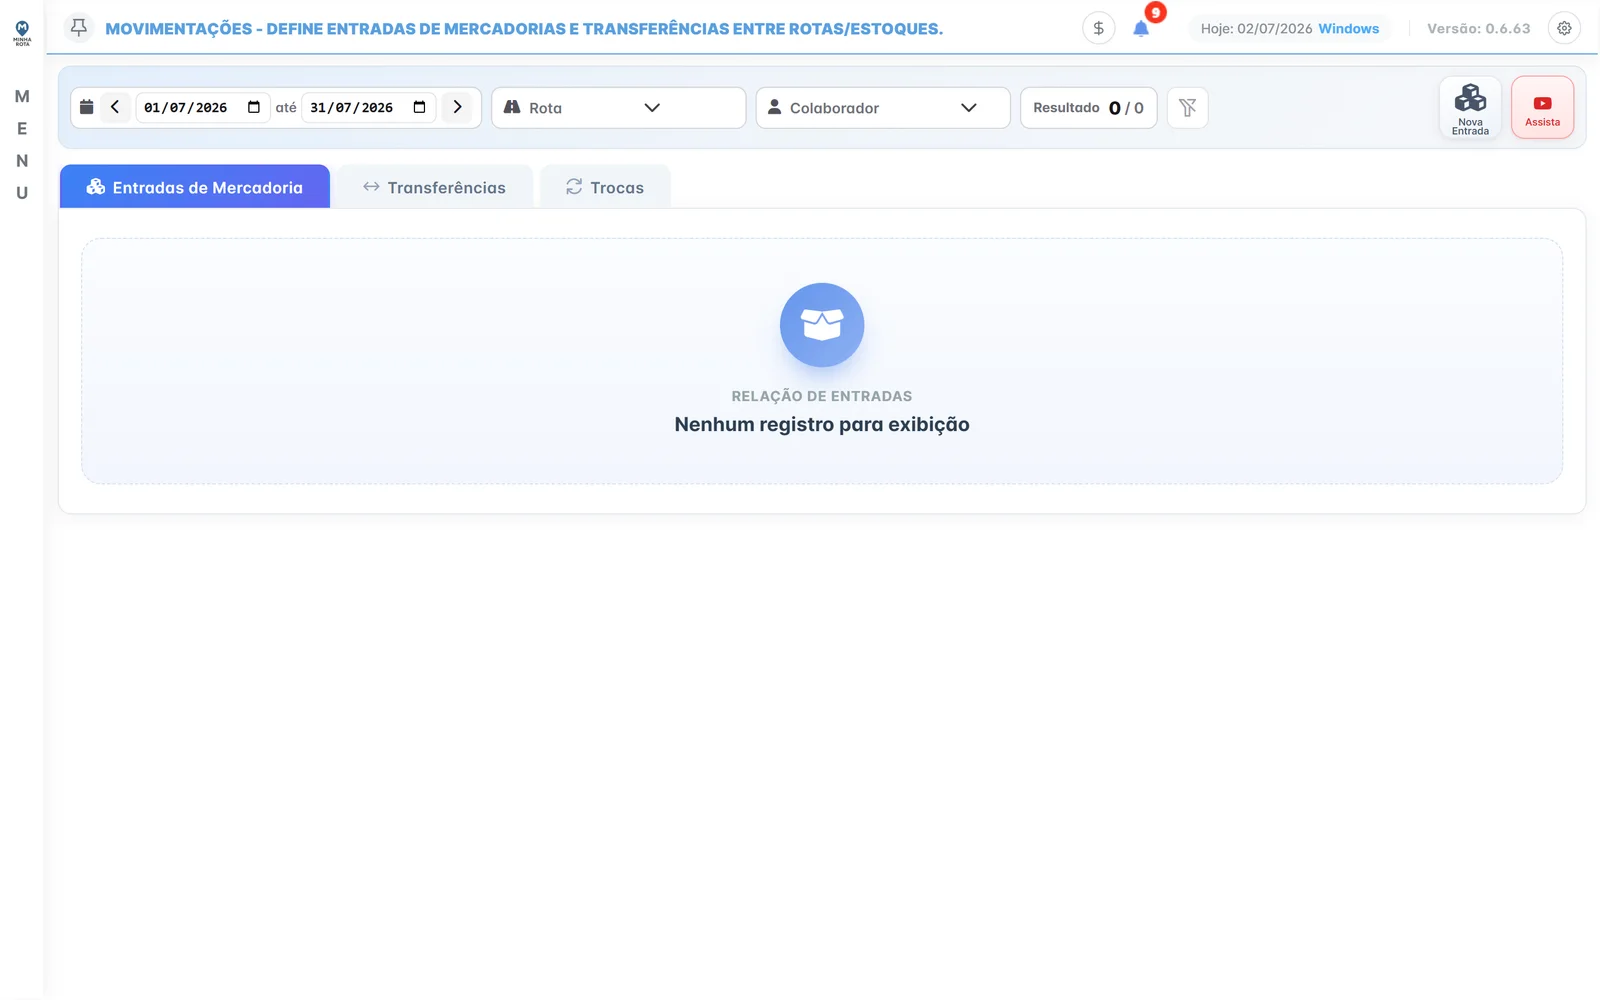1600x1000 pixels.
Task: Open date picker for end date 31/07/2026
Action: click(x=420, y=107)
